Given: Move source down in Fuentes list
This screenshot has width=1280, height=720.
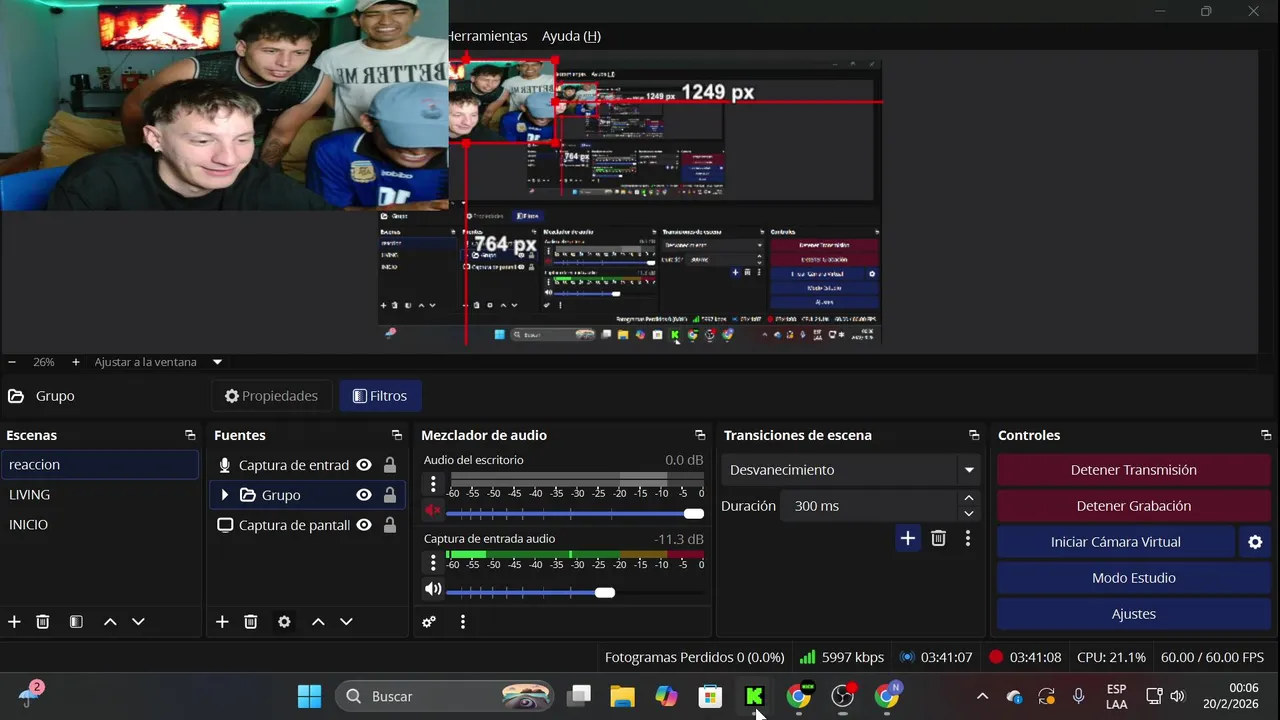Looking at the screenshot, I should [x=346, y=622].
